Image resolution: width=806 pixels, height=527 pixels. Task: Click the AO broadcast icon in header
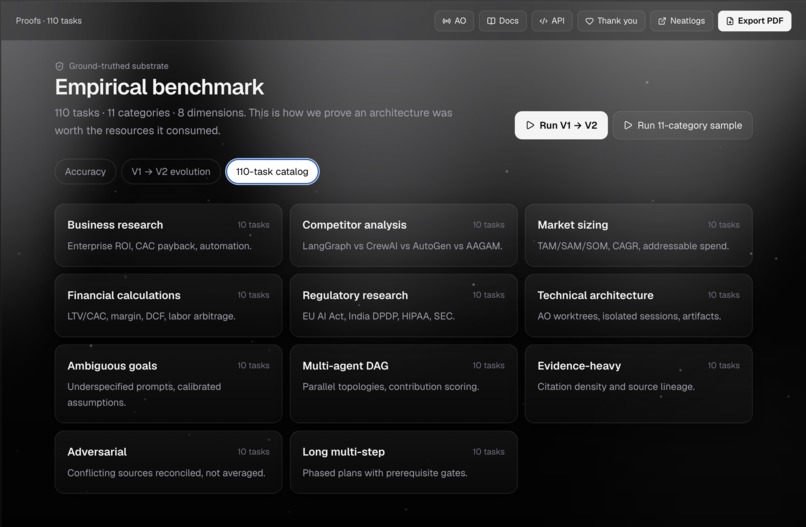pos(446,21)
